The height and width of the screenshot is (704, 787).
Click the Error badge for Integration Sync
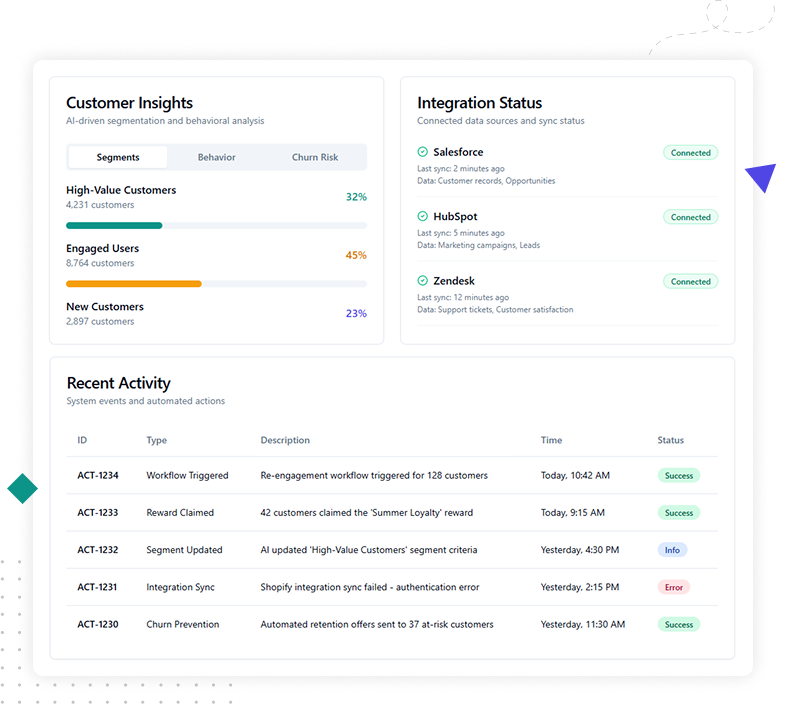pos(673,587)
